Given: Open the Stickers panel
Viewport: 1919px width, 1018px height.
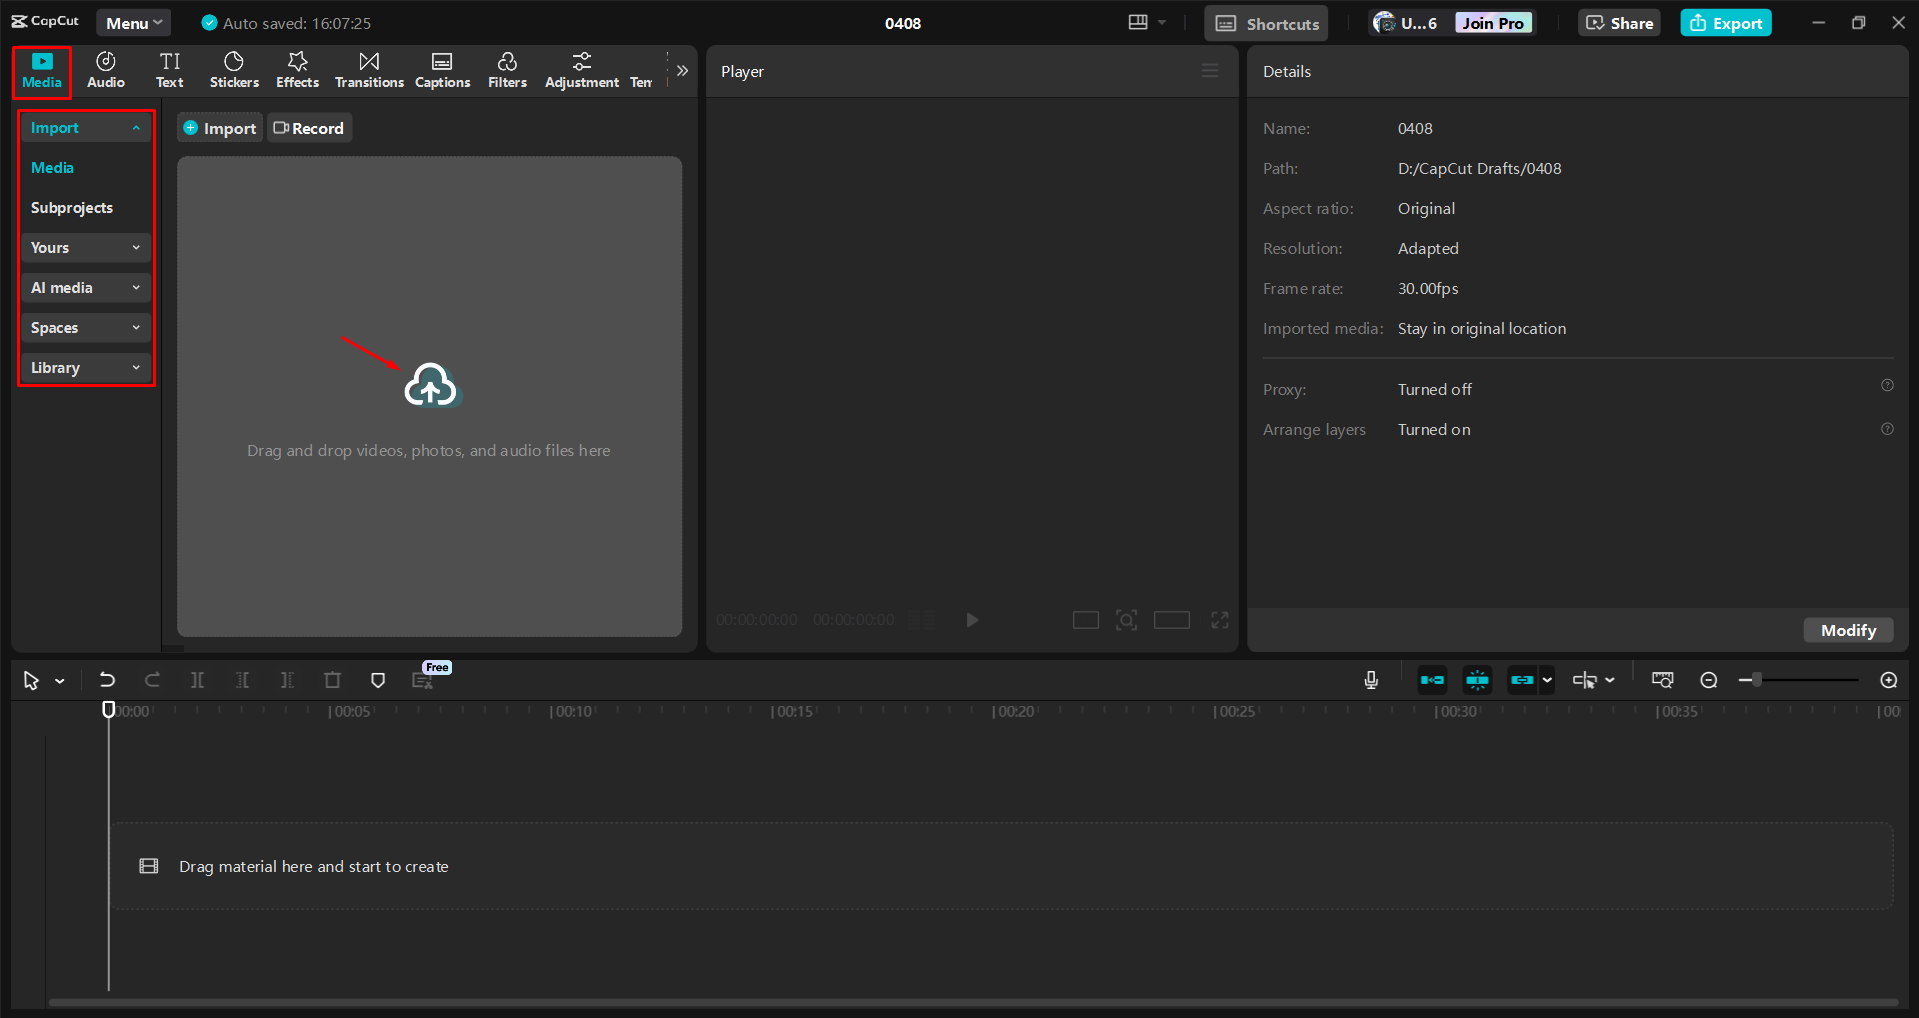Looking at the screenshot, I should point(233,69).
